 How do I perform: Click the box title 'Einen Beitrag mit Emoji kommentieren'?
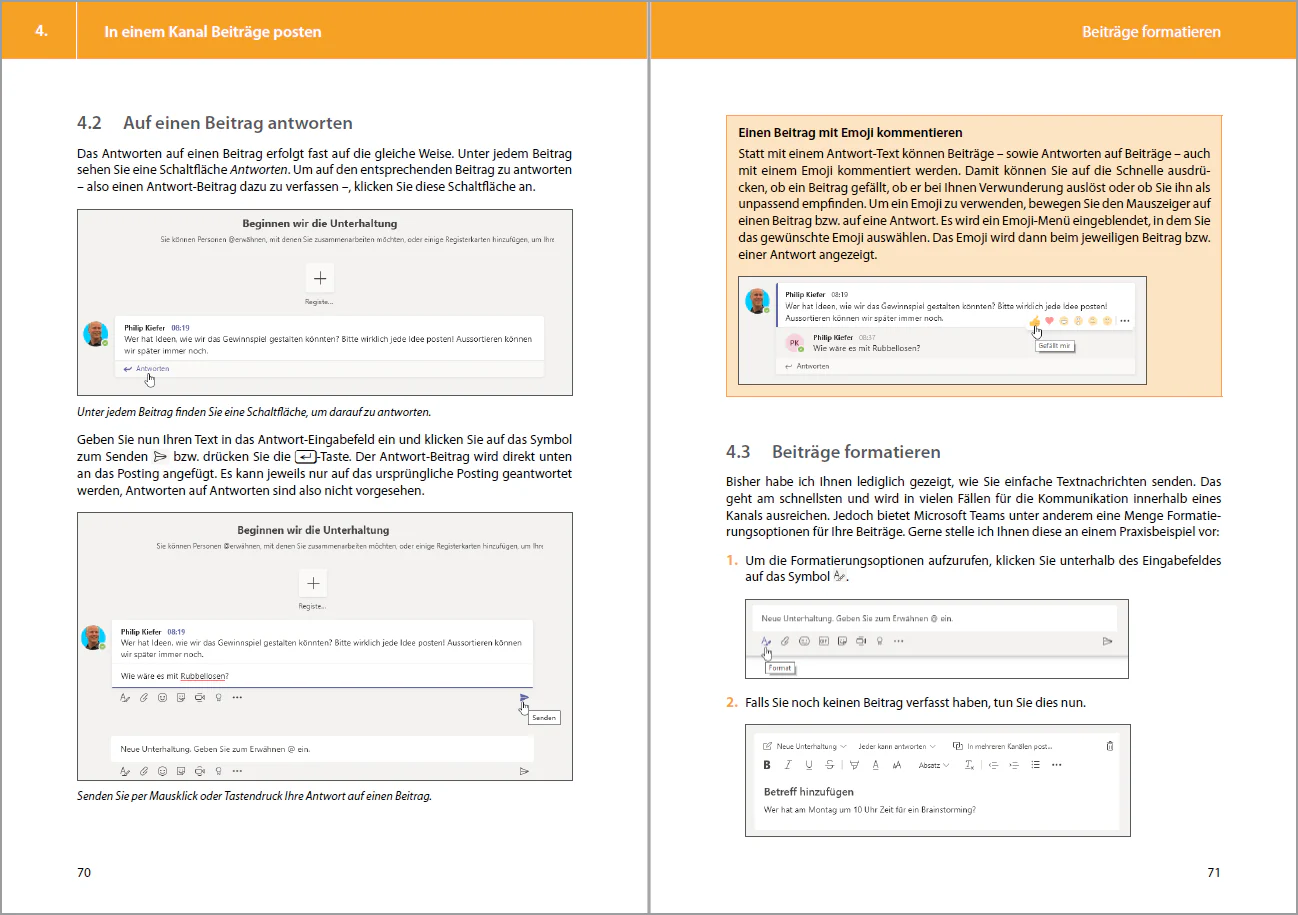point(850,132)
